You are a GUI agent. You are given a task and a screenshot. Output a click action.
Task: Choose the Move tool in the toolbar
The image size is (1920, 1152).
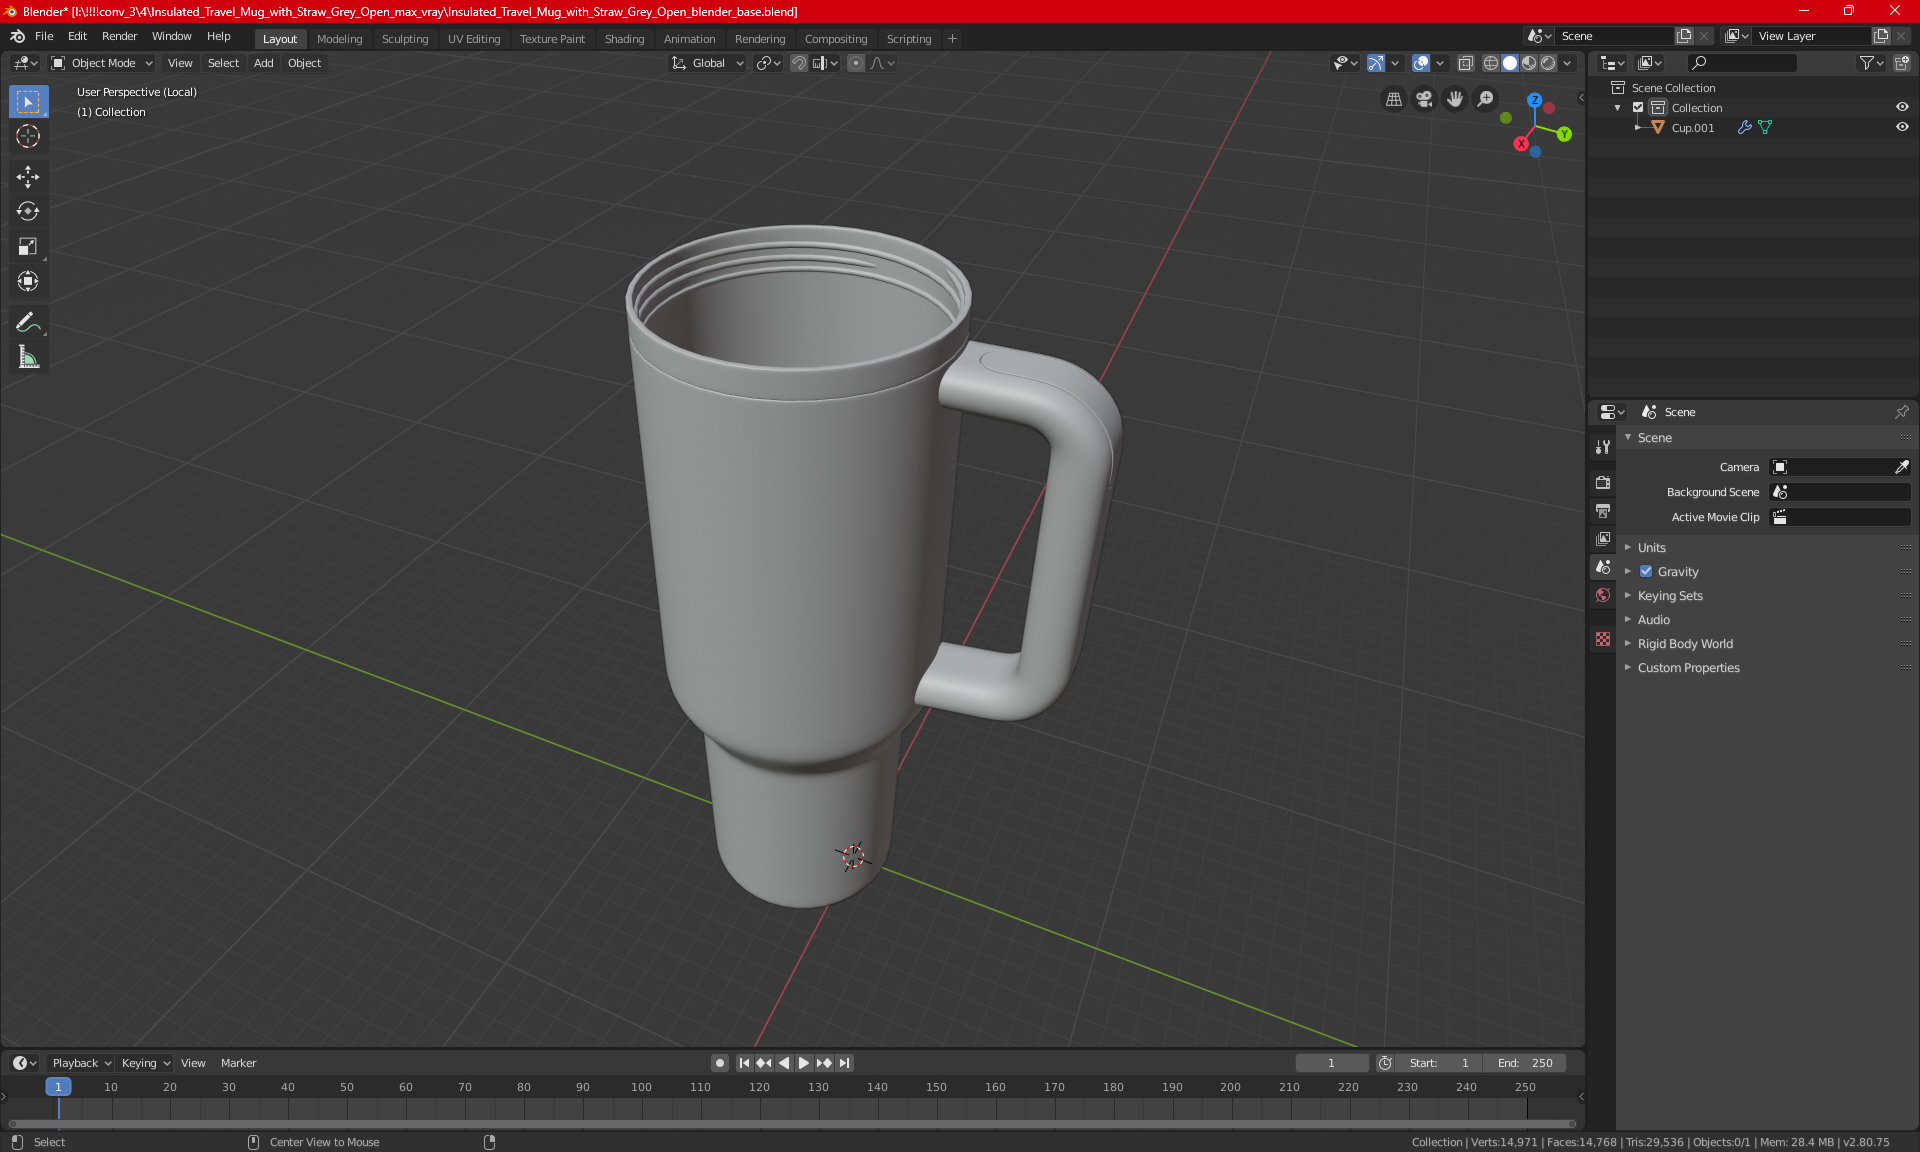(x=28, y=177)
